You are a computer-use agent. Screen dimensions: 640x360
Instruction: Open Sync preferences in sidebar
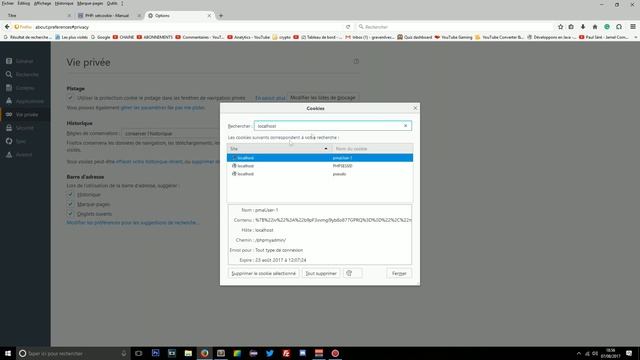[25, 141]
